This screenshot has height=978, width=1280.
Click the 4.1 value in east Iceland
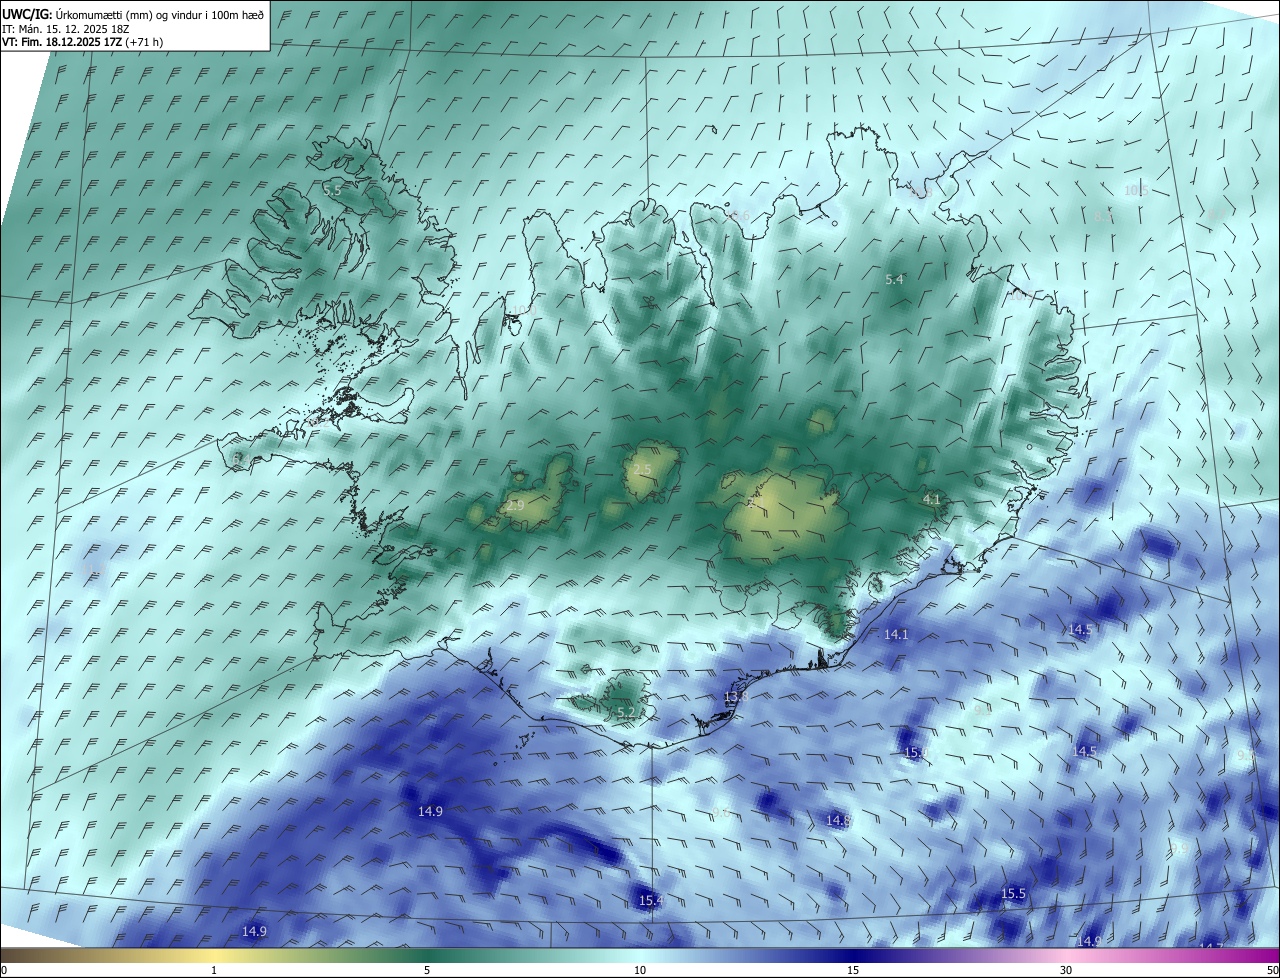point(932,499)
